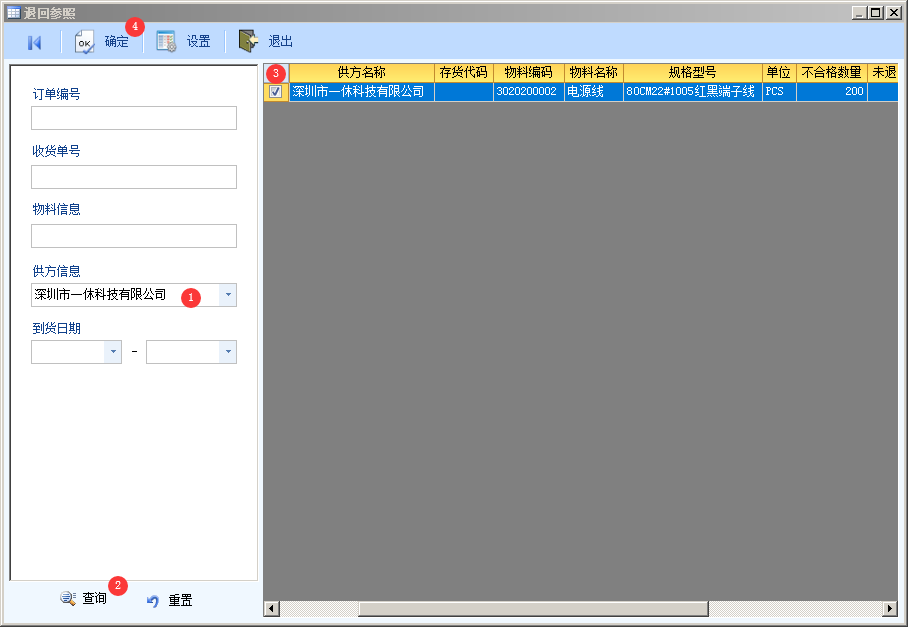Click the 不合格数量 column header
The height and width of the screenshot is (627, 908).
[x=832, y=72]
